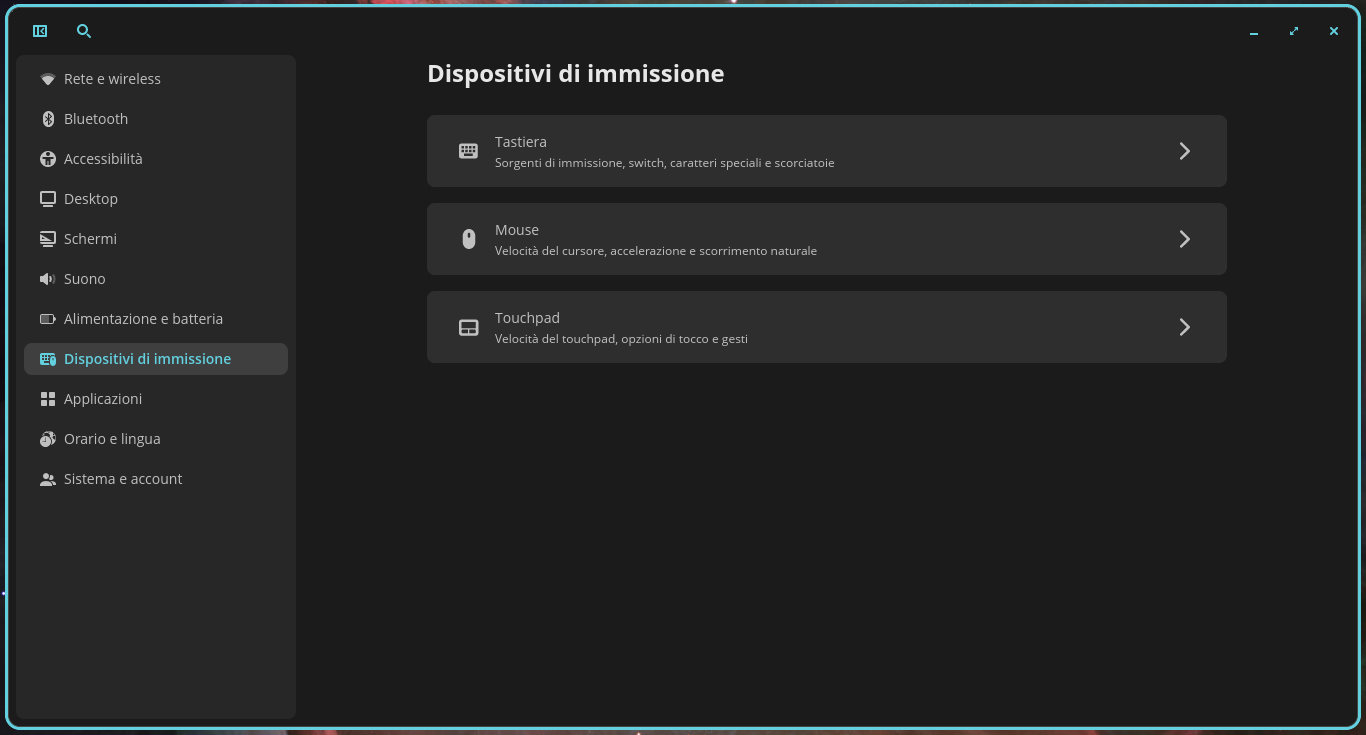Expand Tastiera settings with its chevron arrow
The image size is (1366, 735).
[1184, 151]
